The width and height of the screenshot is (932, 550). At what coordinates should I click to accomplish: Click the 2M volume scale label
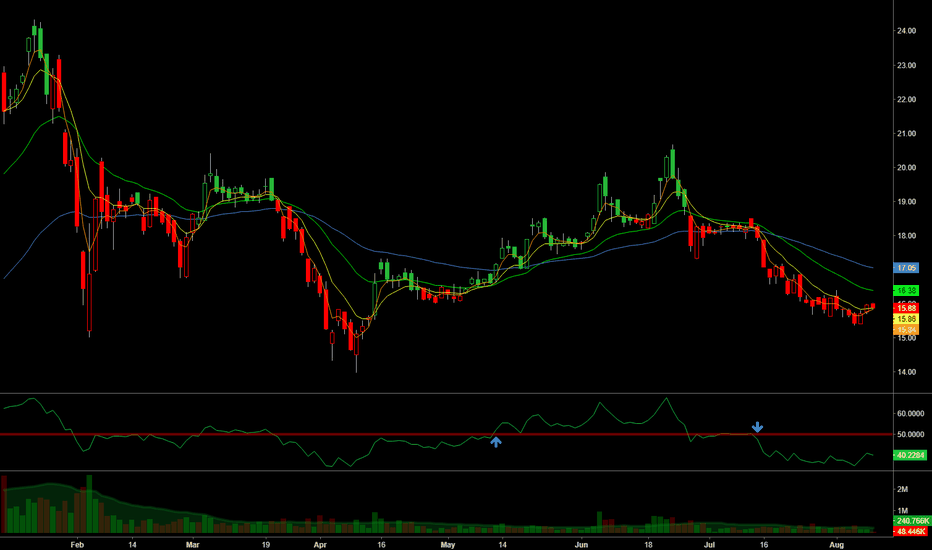(902, 489)
